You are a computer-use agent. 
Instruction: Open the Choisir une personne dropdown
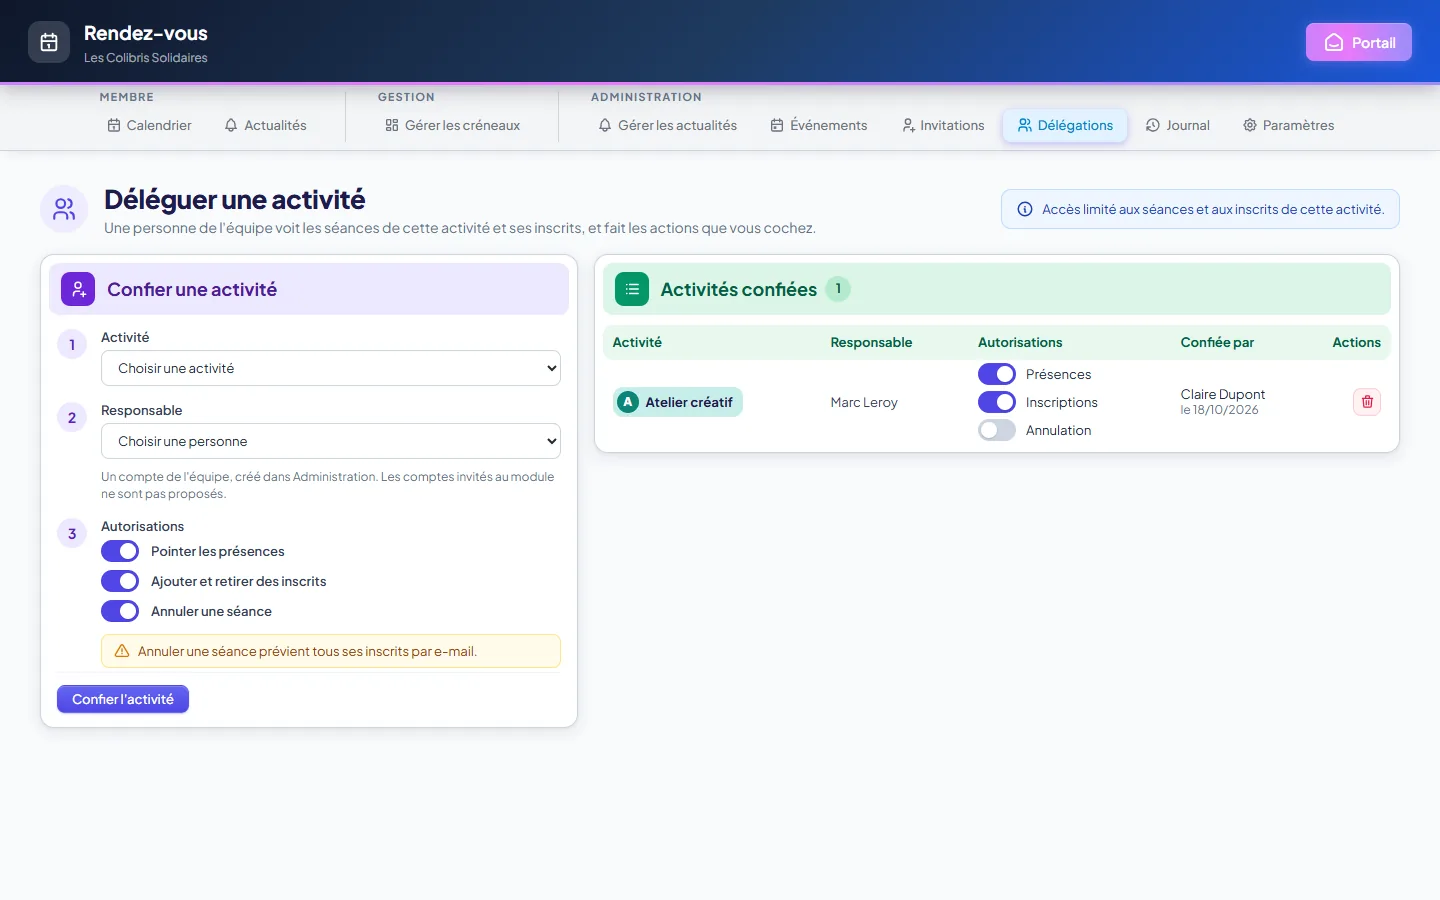(331, 441)
